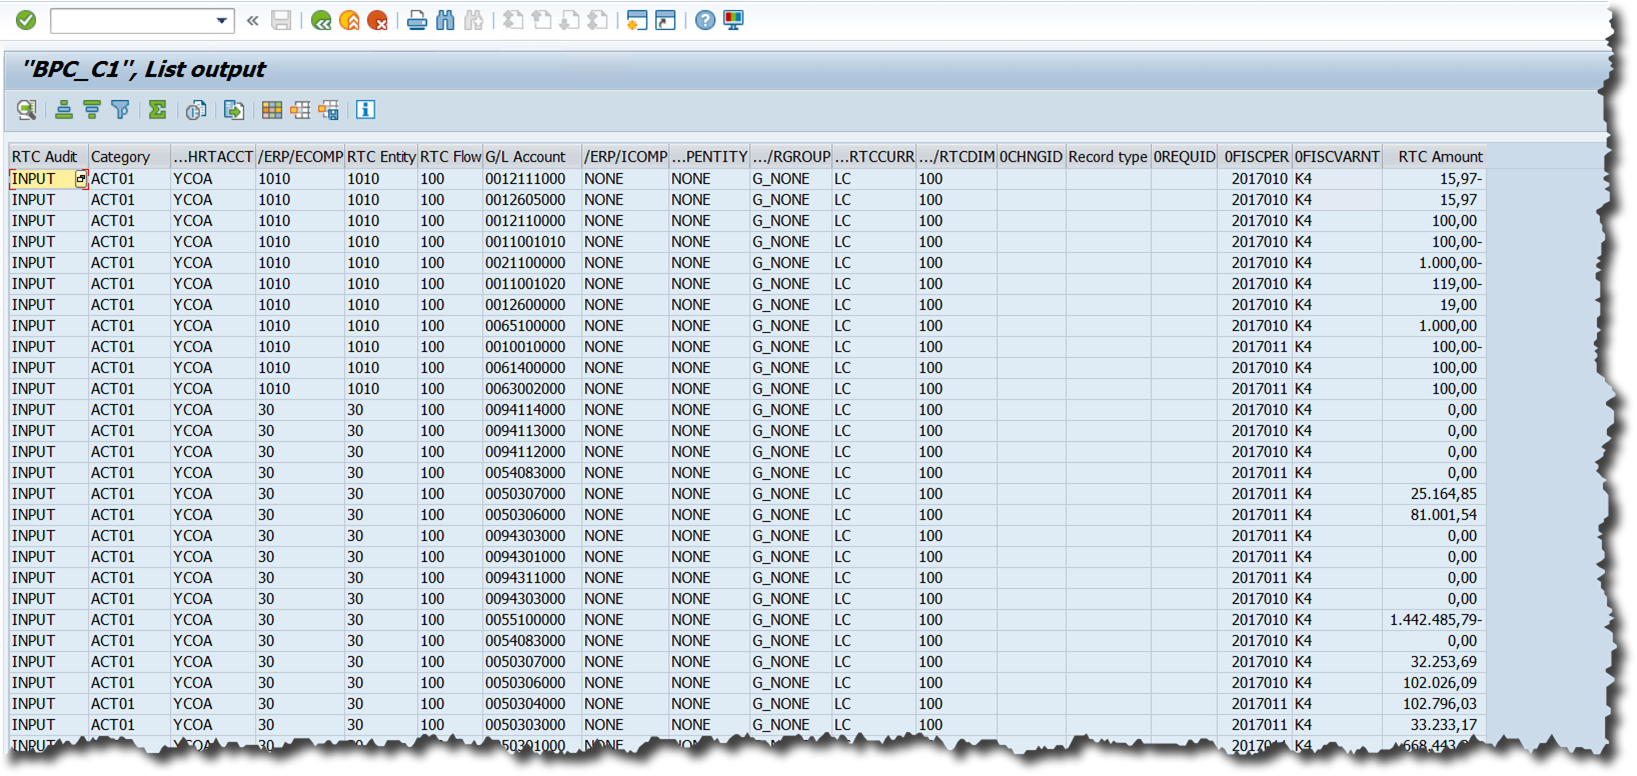The height and width of the screenshot is (776, 1637).
Task: Click the G/L Account column header
Action: (x=525, y=157)
